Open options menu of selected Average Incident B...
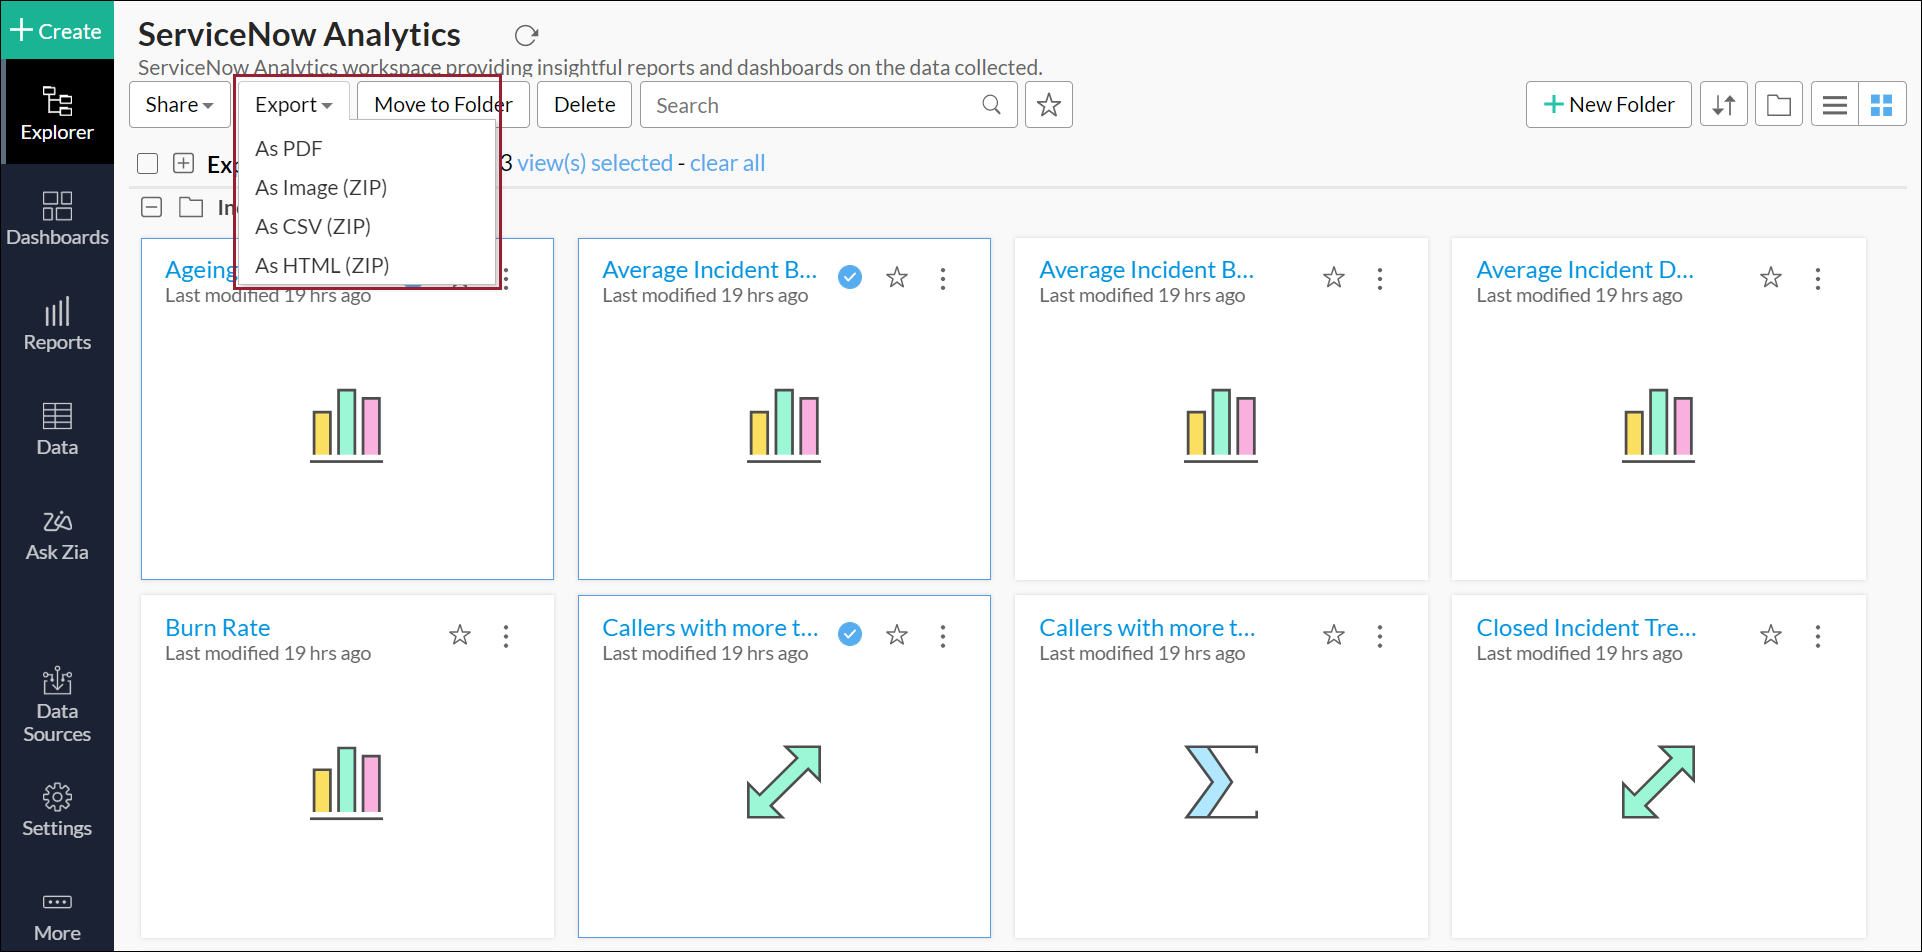Screen dimensions: 1922x952 coord(943,278)
